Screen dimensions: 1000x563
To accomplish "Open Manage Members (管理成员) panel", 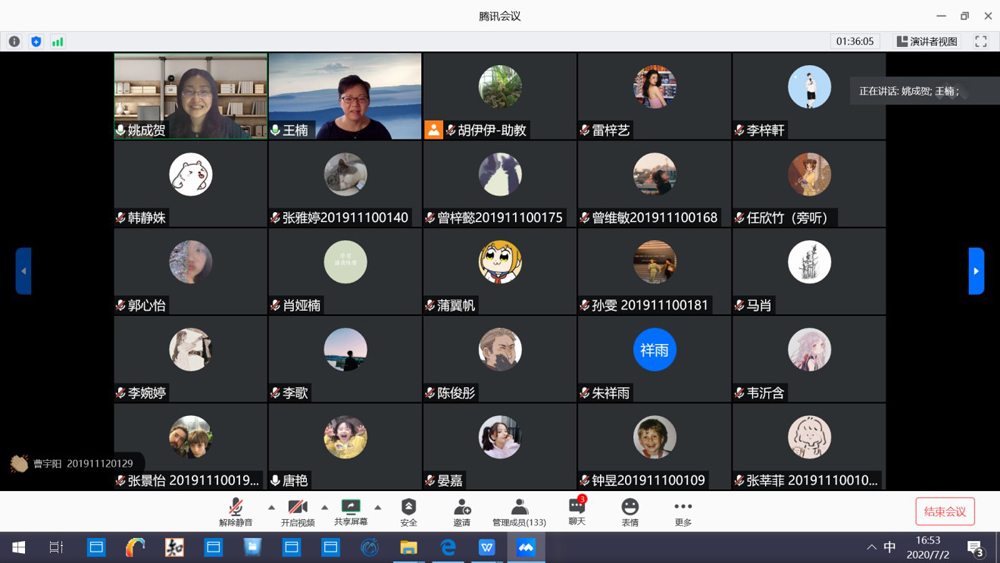I will (519, 511).
